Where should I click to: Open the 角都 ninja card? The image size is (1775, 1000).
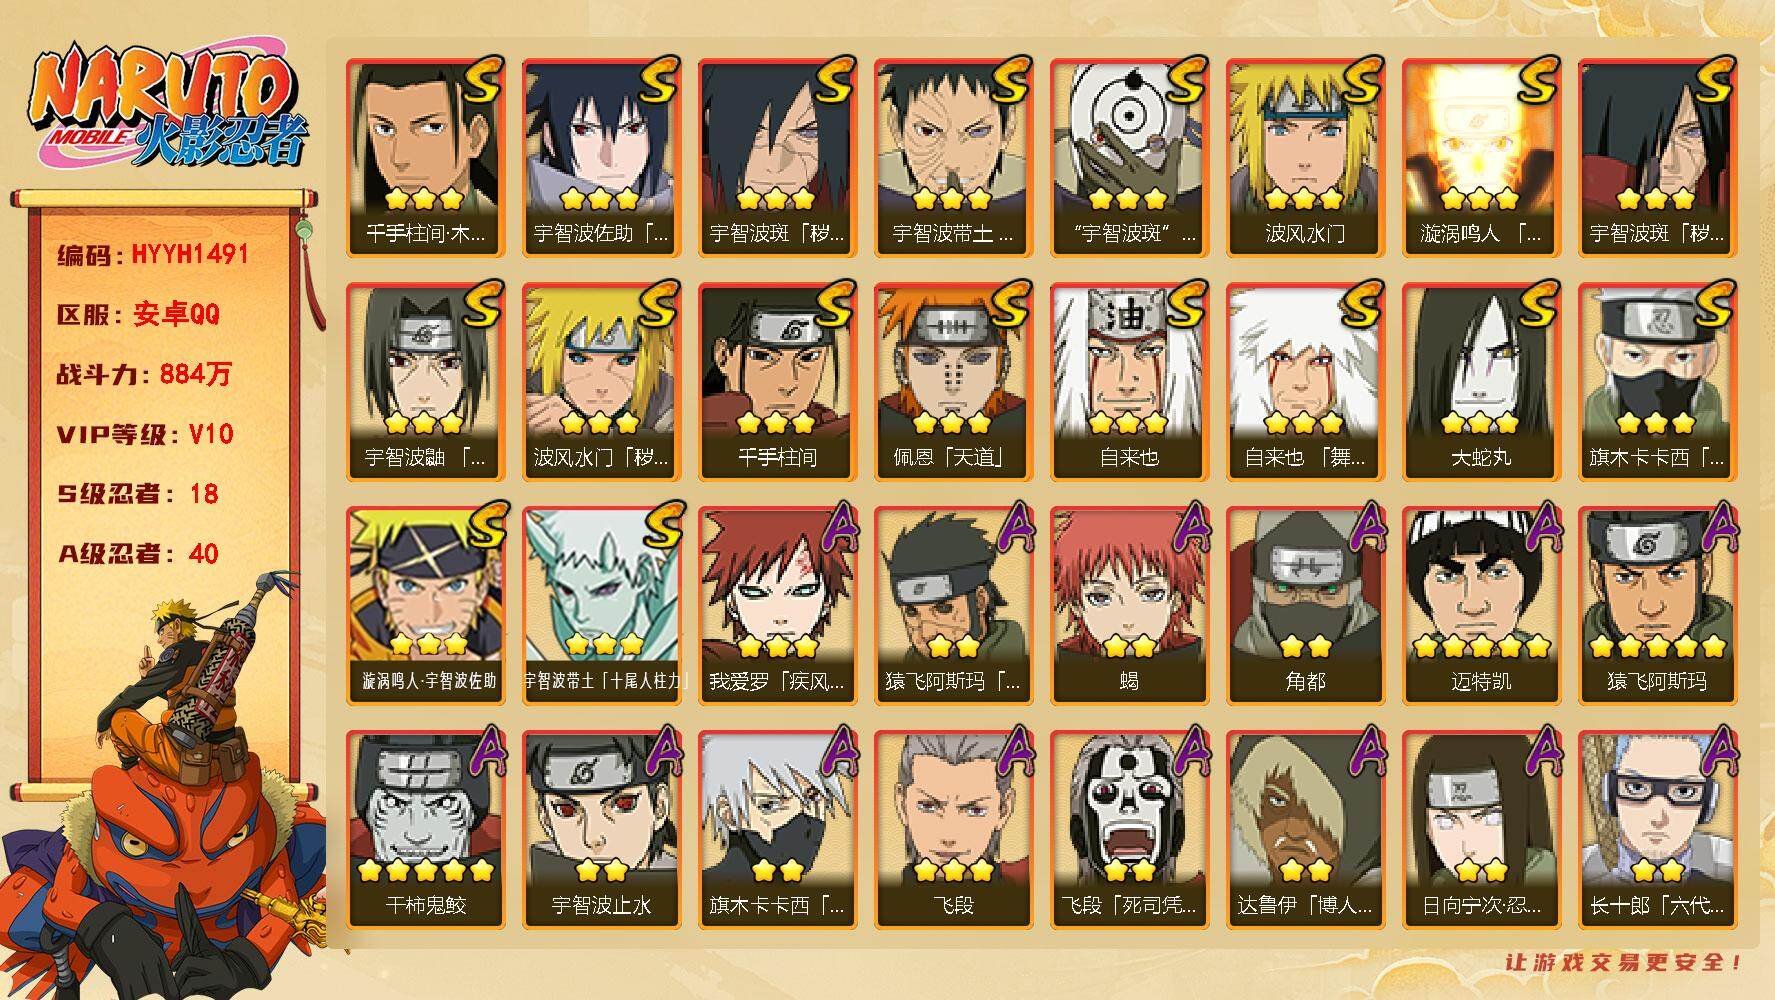pyautogui.click(x=1305, y=606)
